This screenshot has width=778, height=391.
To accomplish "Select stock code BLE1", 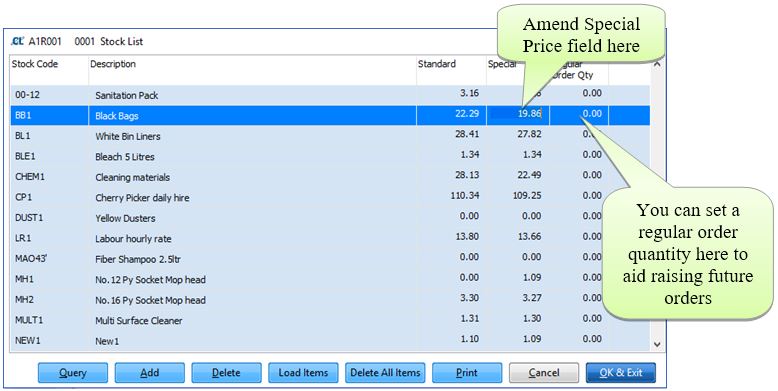I will (25, 156).
